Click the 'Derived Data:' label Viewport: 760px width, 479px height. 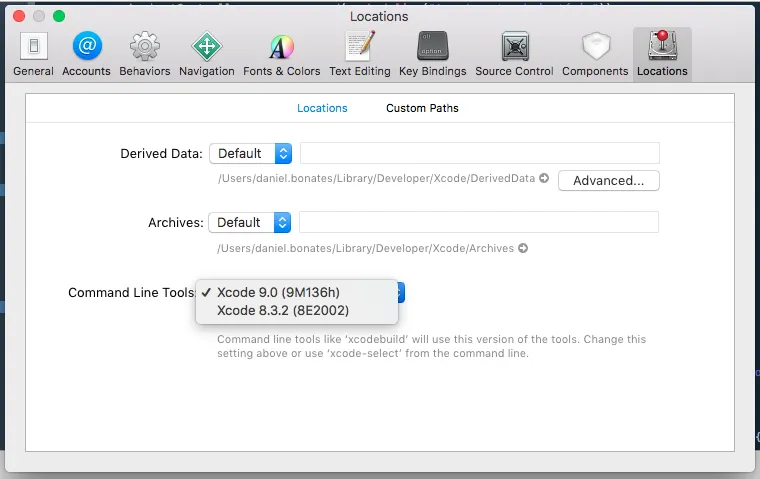161,154
